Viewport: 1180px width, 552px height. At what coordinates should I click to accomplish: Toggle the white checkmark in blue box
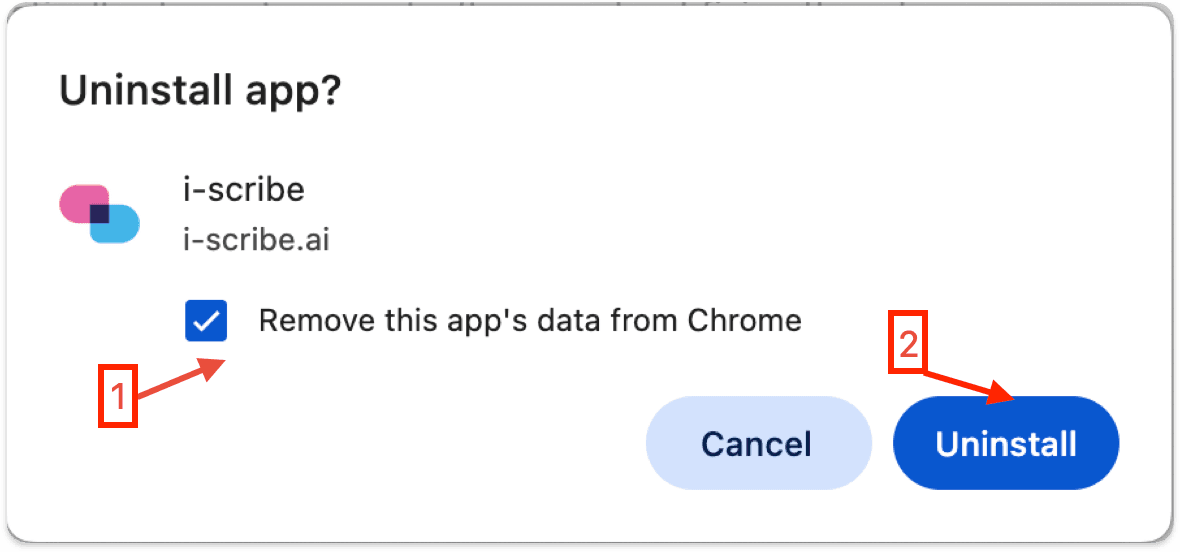tap(206, 322)
